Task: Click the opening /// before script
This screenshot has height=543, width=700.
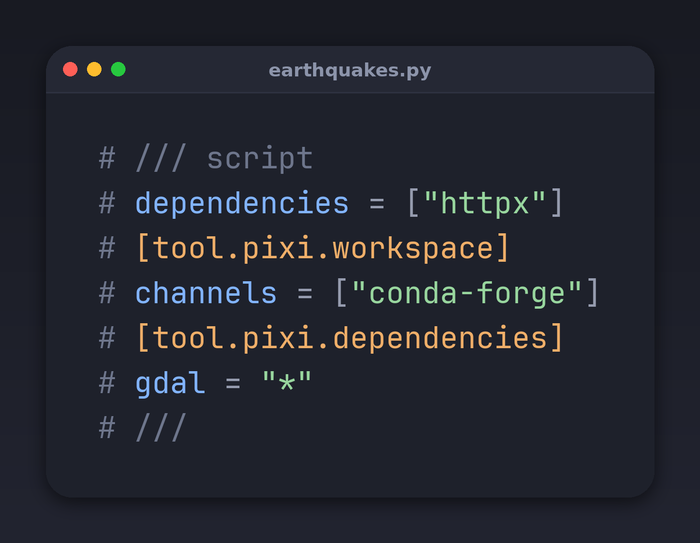Action: pyautogui.click(x=161, y=159)
